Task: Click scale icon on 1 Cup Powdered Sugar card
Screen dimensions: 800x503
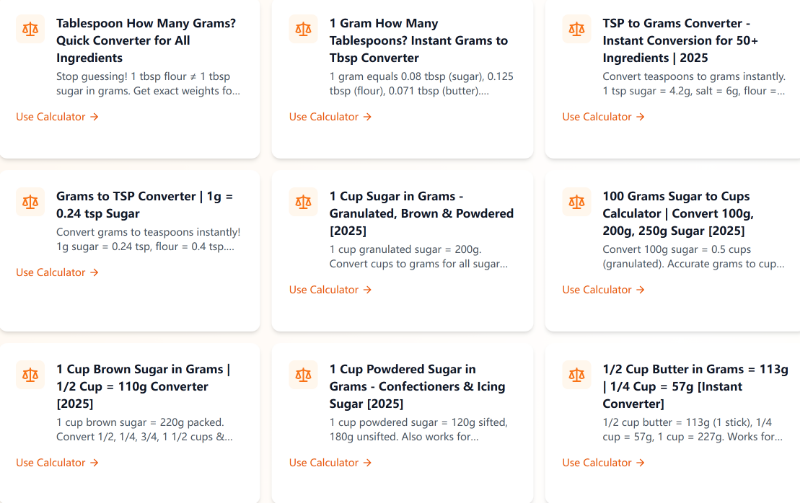Action: 303,375
